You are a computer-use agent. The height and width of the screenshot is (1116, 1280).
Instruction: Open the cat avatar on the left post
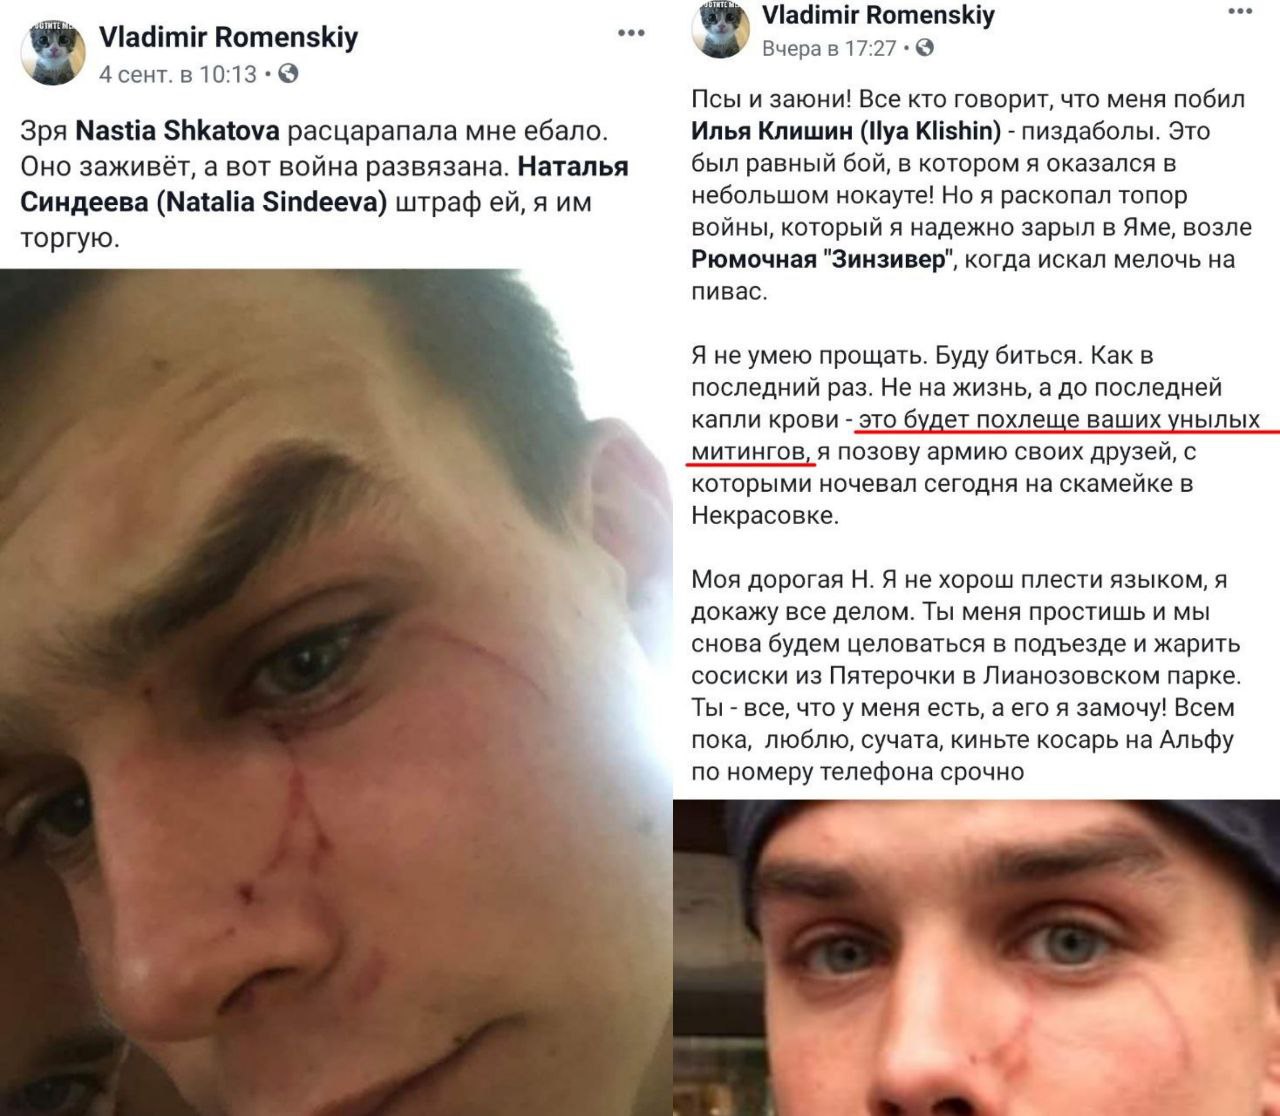coord(53,53)
